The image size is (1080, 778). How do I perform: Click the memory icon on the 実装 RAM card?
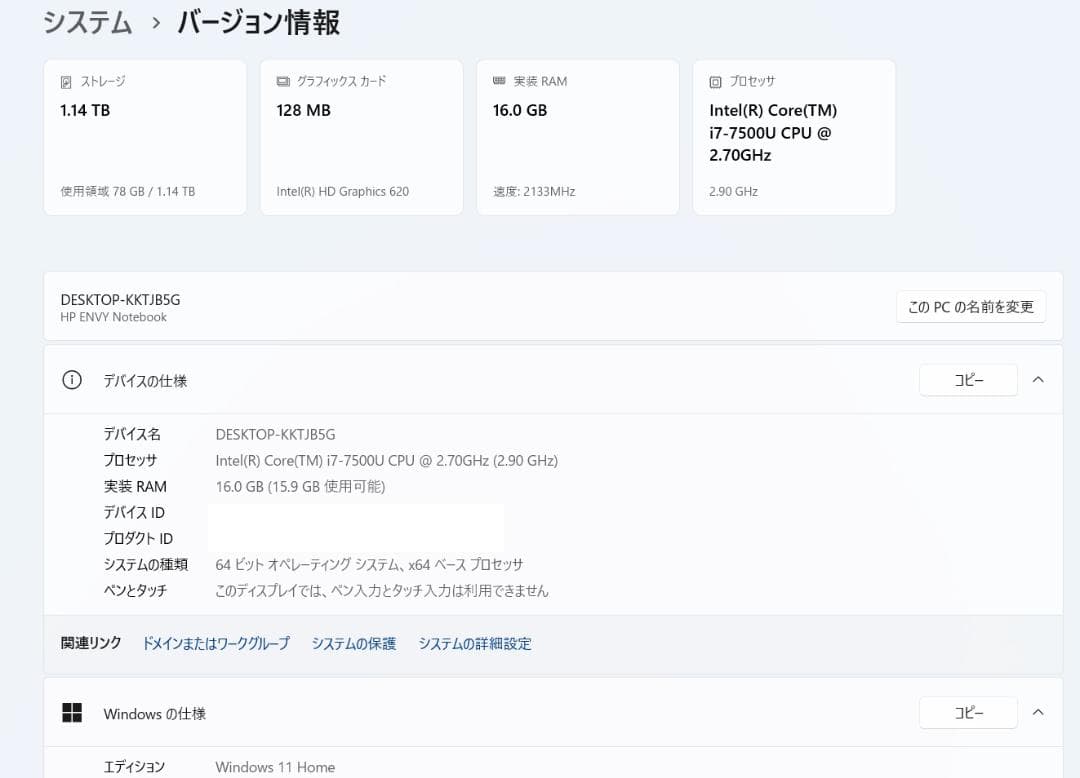498,81
